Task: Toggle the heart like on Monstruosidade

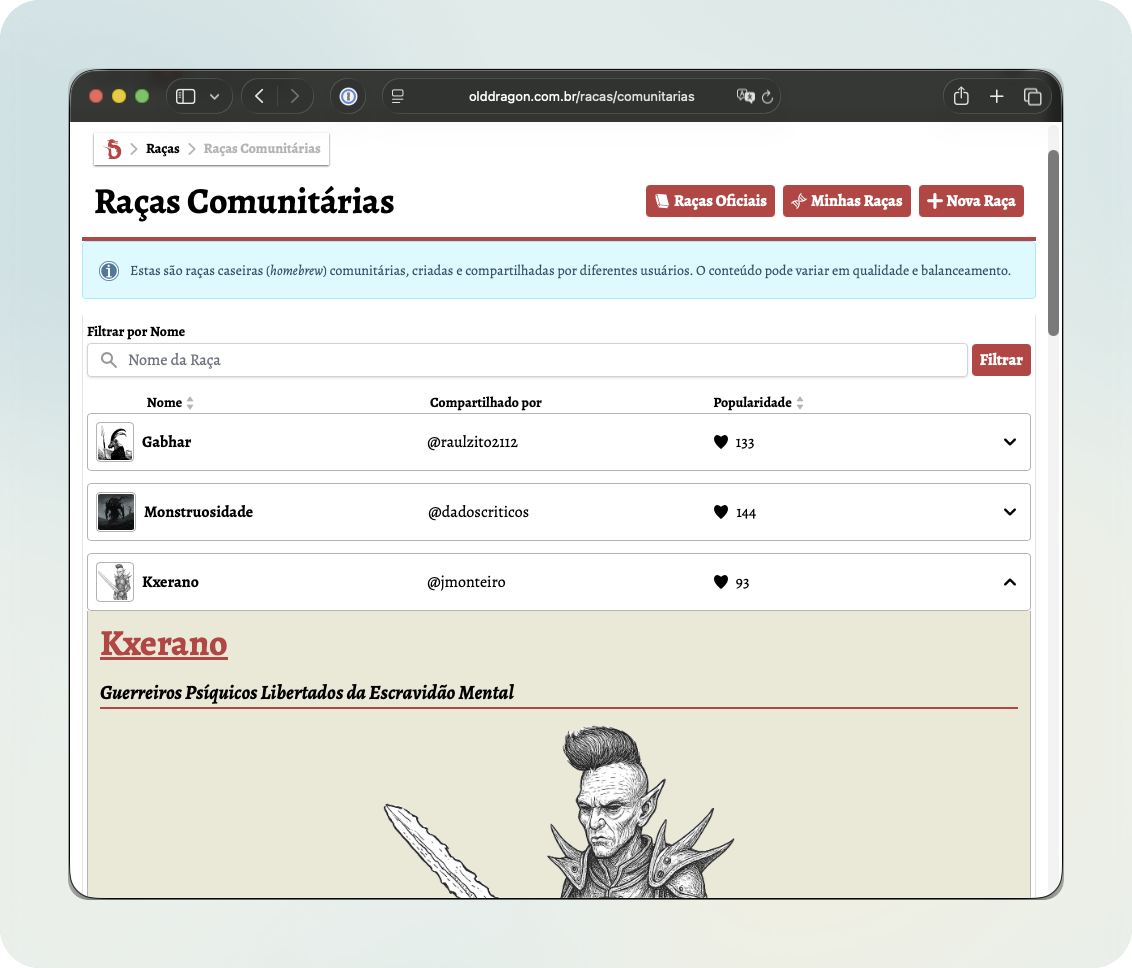Action: (x=720, y=511)
